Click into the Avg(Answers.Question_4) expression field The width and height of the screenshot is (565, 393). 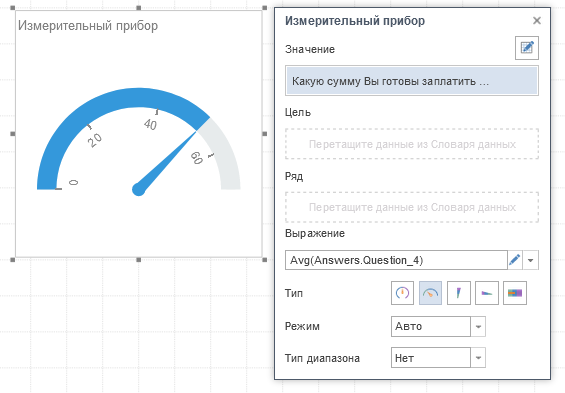(x=396, y=260)
